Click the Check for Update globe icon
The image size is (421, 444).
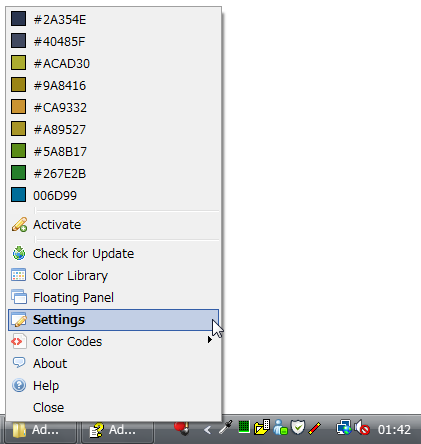(x=19, y=254)
